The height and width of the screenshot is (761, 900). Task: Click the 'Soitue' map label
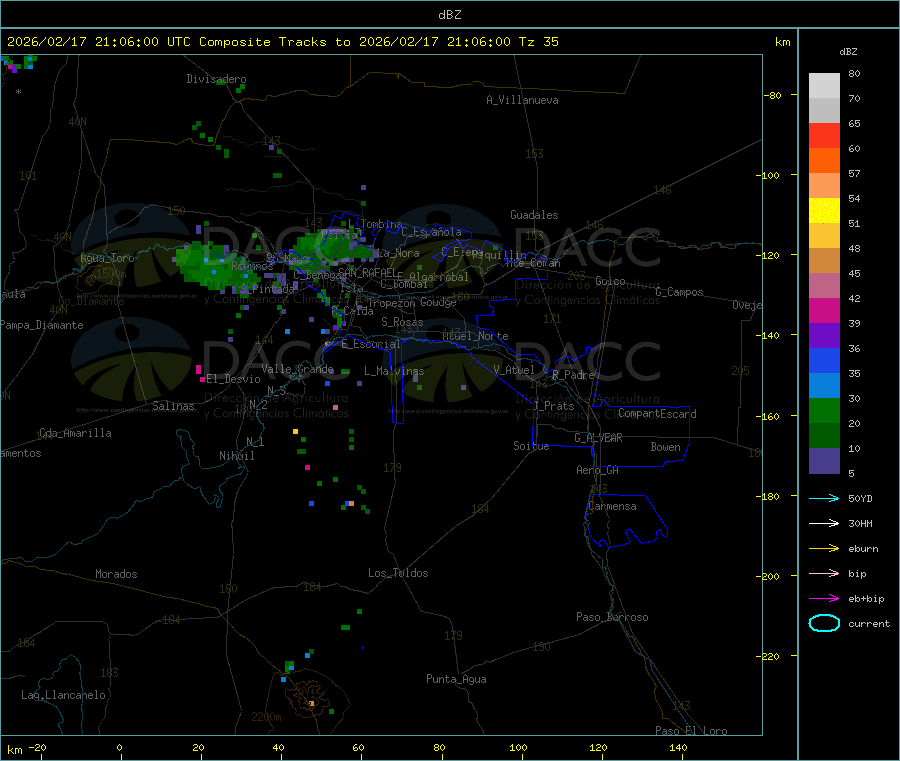(x=531, y=446)
